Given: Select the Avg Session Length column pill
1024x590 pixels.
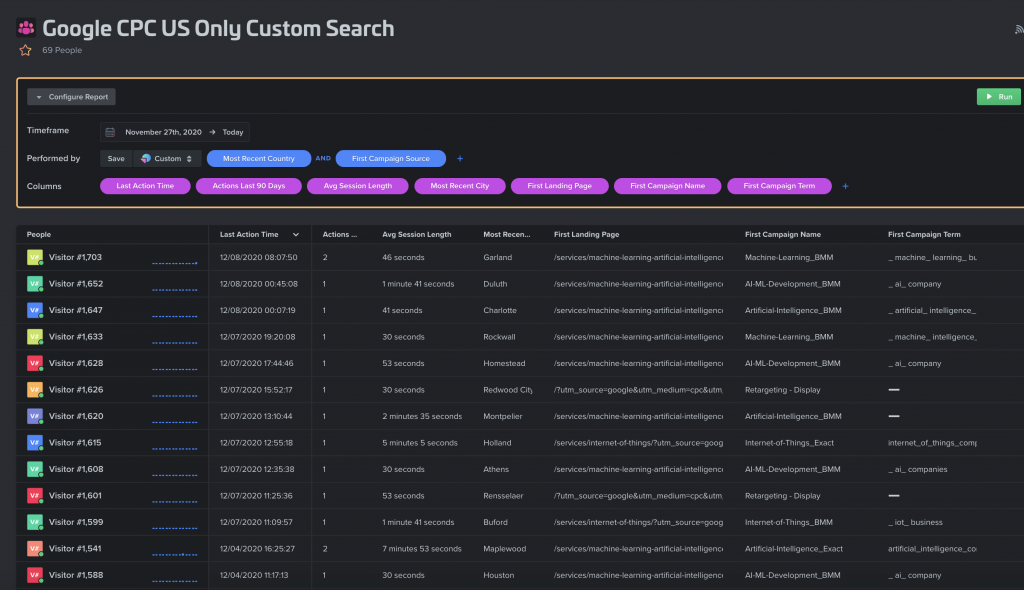Looking at the screenshot, I should coord(358,186).
